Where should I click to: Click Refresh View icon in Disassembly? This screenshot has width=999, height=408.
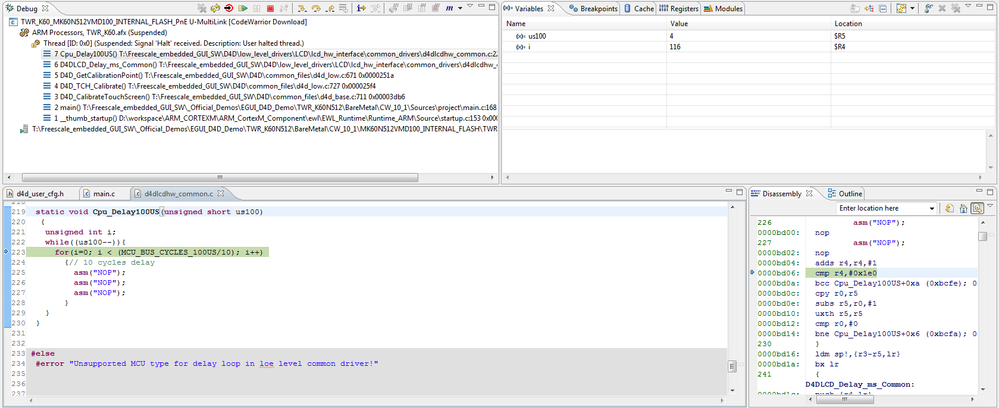949,208
